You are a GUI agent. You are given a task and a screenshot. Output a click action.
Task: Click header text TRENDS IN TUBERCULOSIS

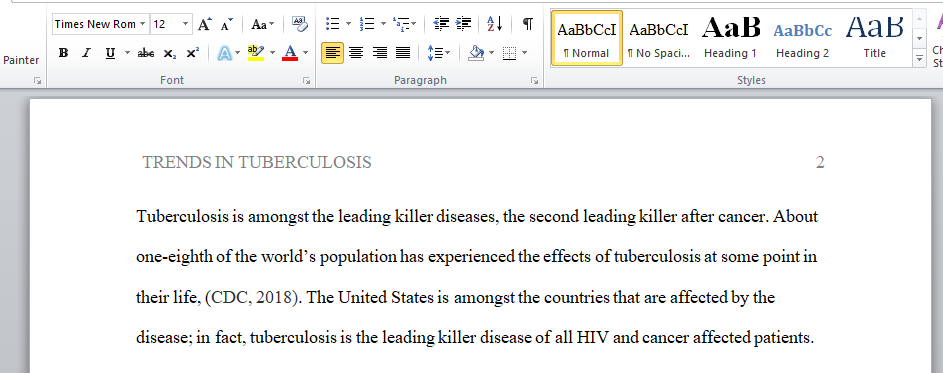[257, 162]
